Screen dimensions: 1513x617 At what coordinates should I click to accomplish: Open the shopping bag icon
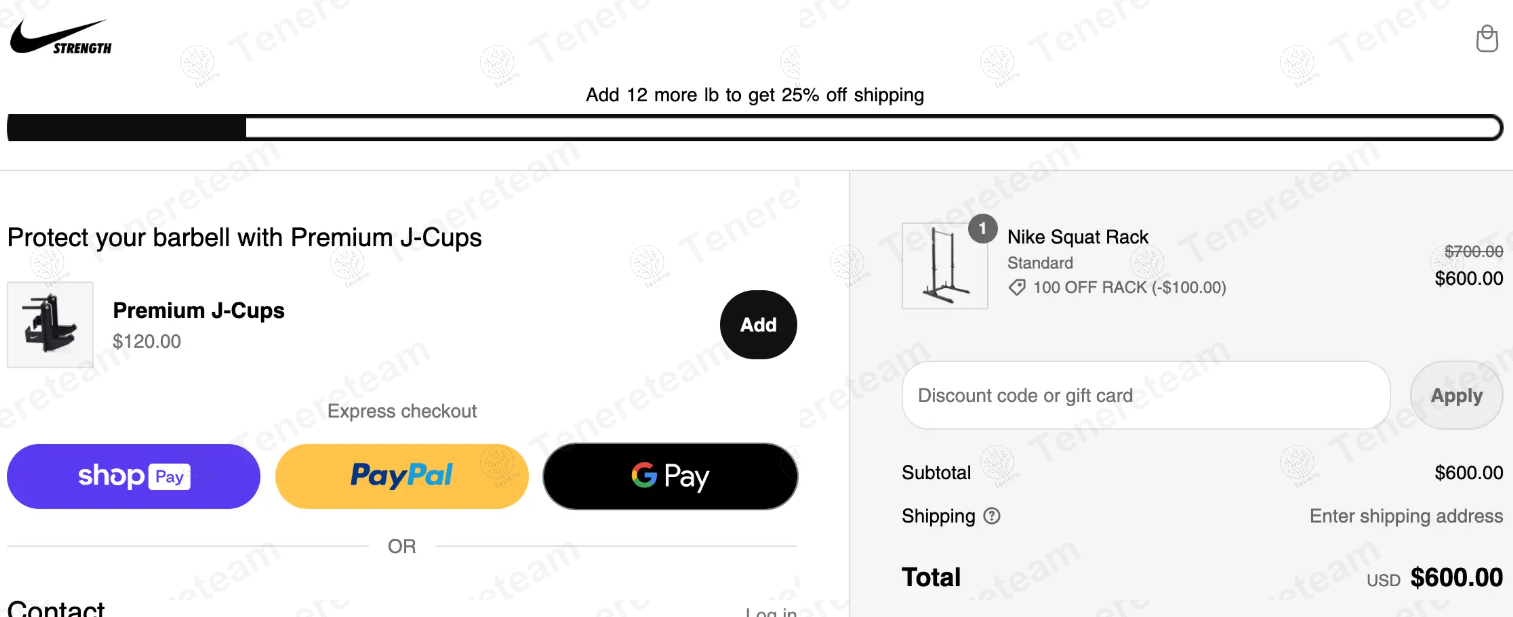1487,38
